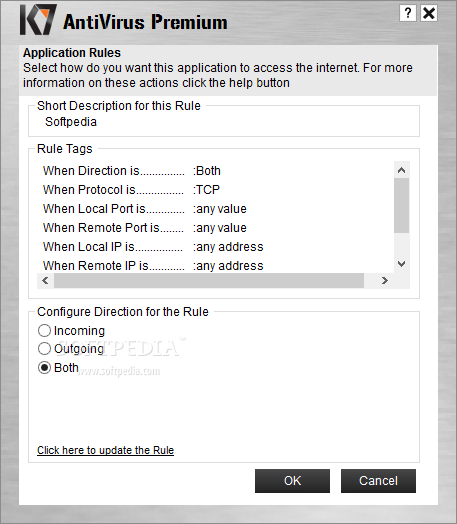This screenshot has width=457, height=524.
Task: Confirm with the OK button
Action: click(x=292, y=481)
